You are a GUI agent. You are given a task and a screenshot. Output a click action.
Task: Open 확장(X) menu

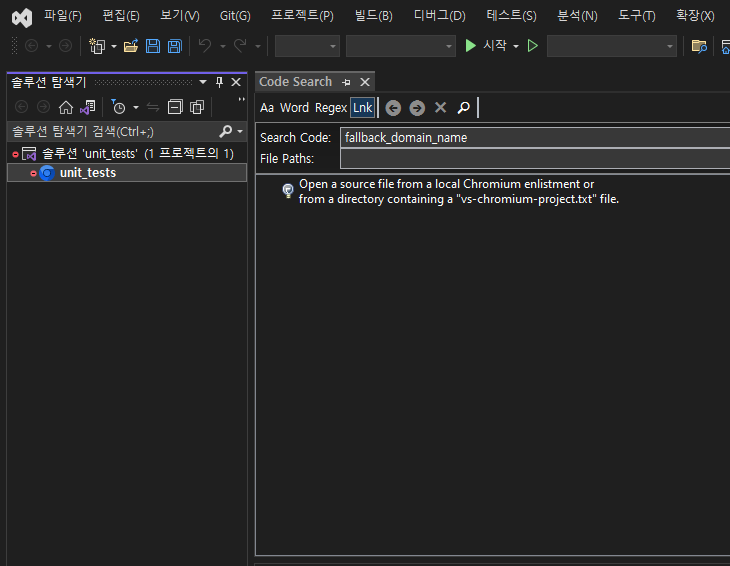(695, 16)
